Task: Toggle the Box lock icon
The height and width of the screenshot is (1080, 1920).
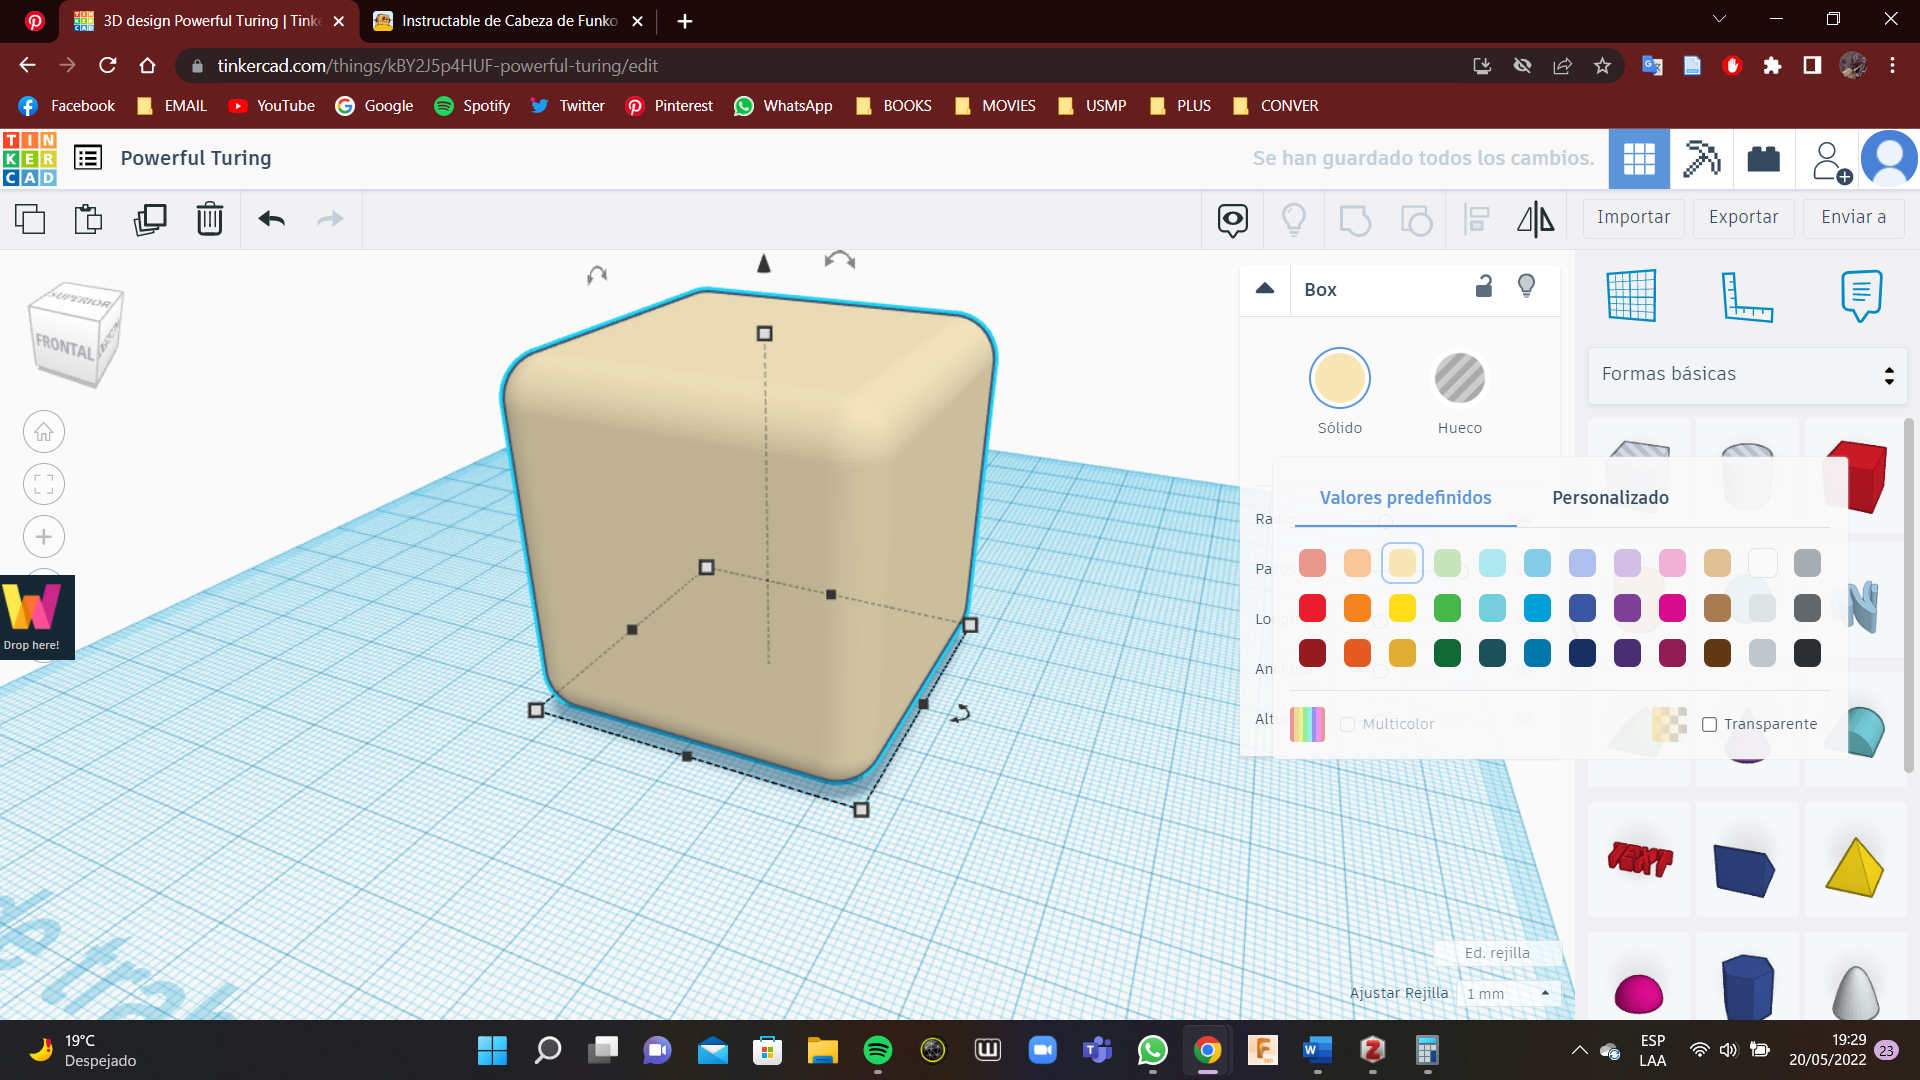Action: pyautogui.click(x=1484, y=287)
